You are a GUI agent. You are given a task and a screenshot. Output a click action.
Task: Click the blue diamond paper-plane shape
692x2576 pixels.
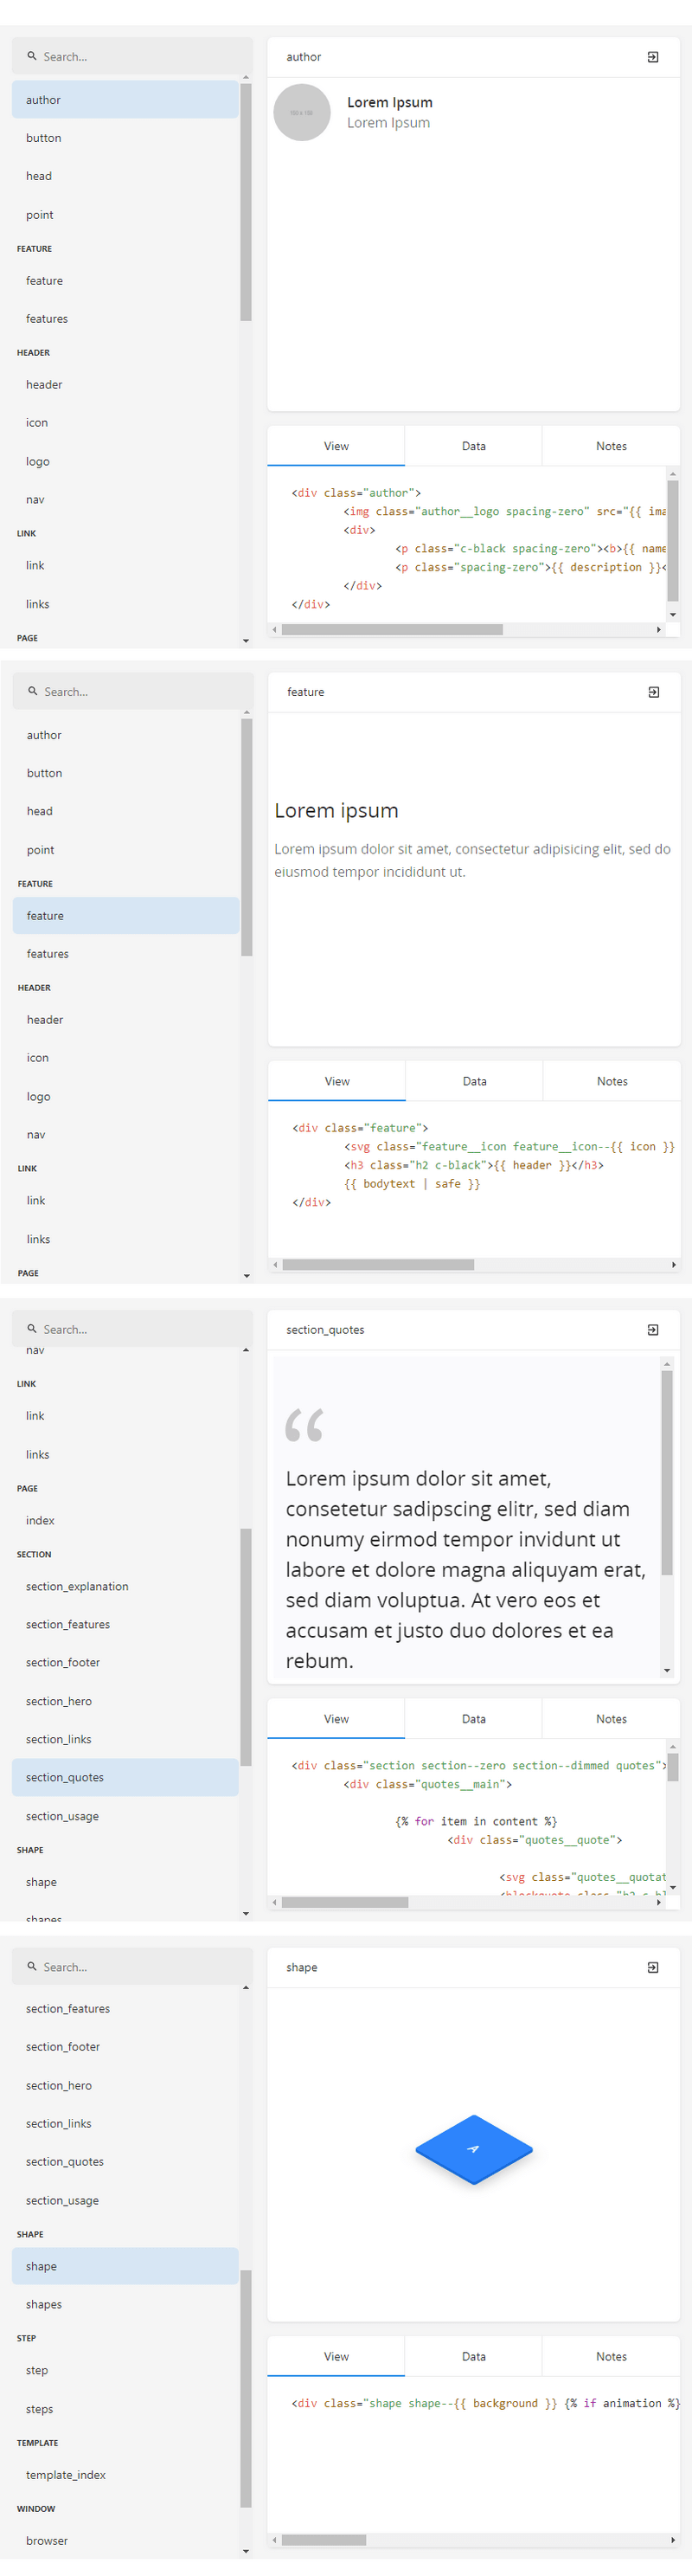(474, 2149)
